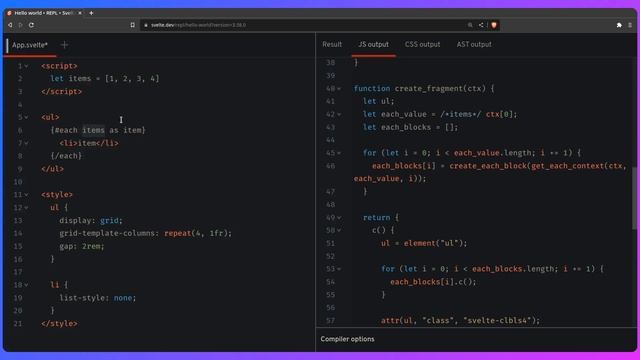640x360 pixels.
Task: Click 'list-style: none;' declaration
Action: pos(98,298)
